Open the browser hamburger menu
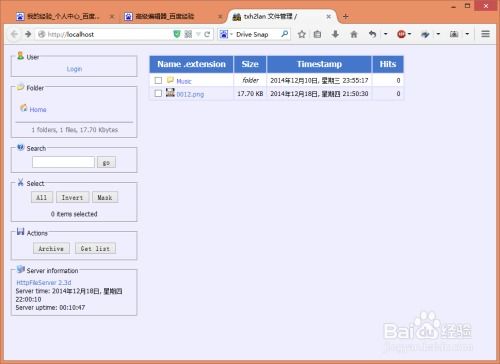500x364 pixels. click(x=485, y=34)
